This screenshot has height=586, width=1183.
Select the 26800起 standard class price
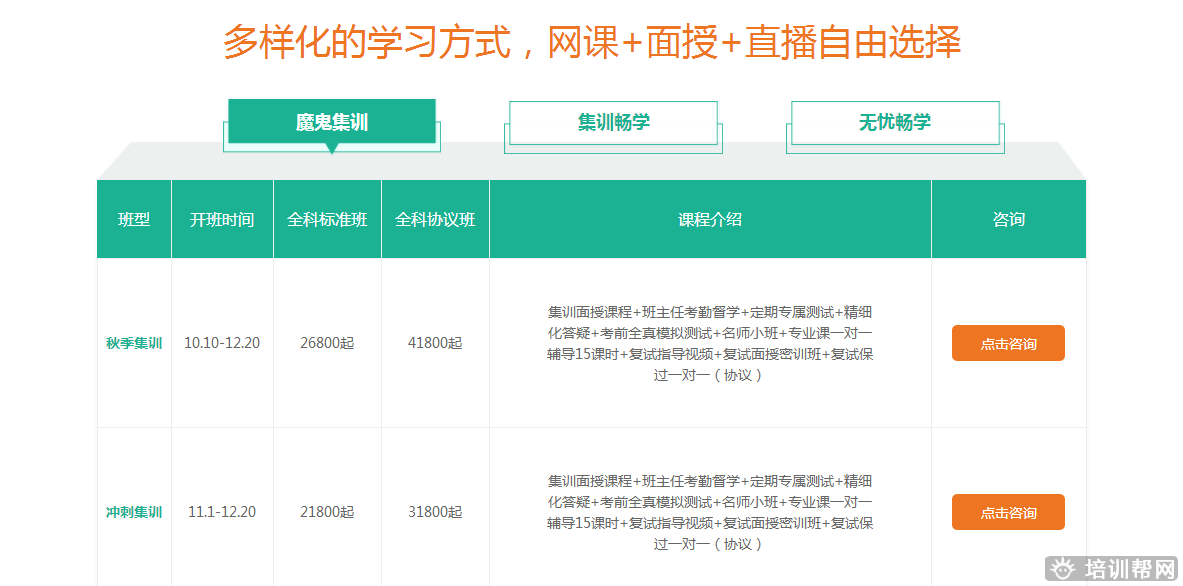click(x=327, y=343)
